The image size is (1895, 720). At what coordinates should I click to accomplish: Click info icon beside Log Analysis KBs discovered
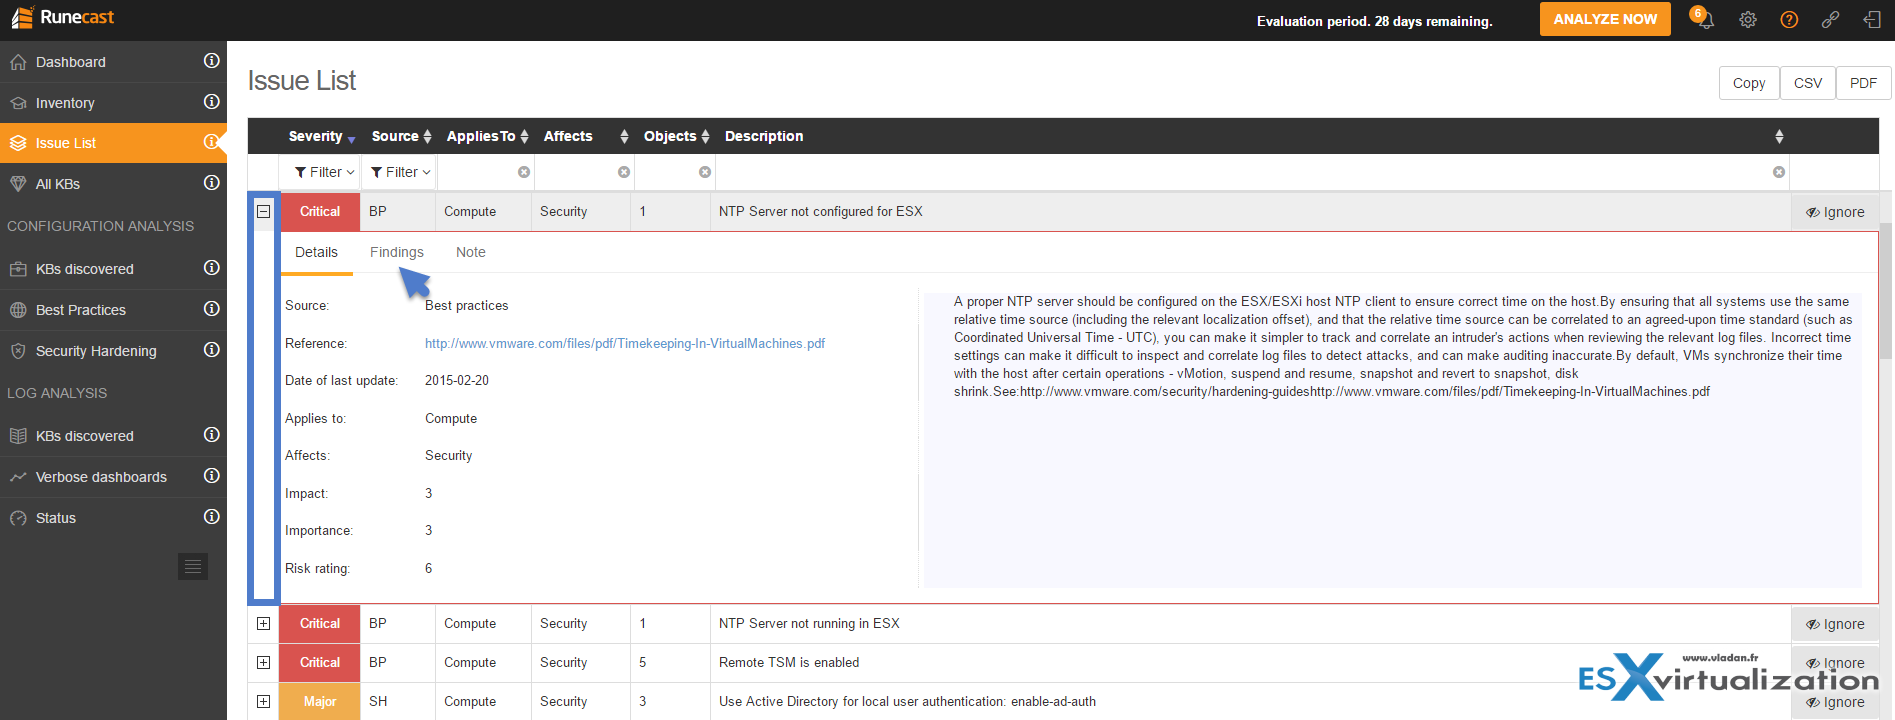tap(212, 435)
